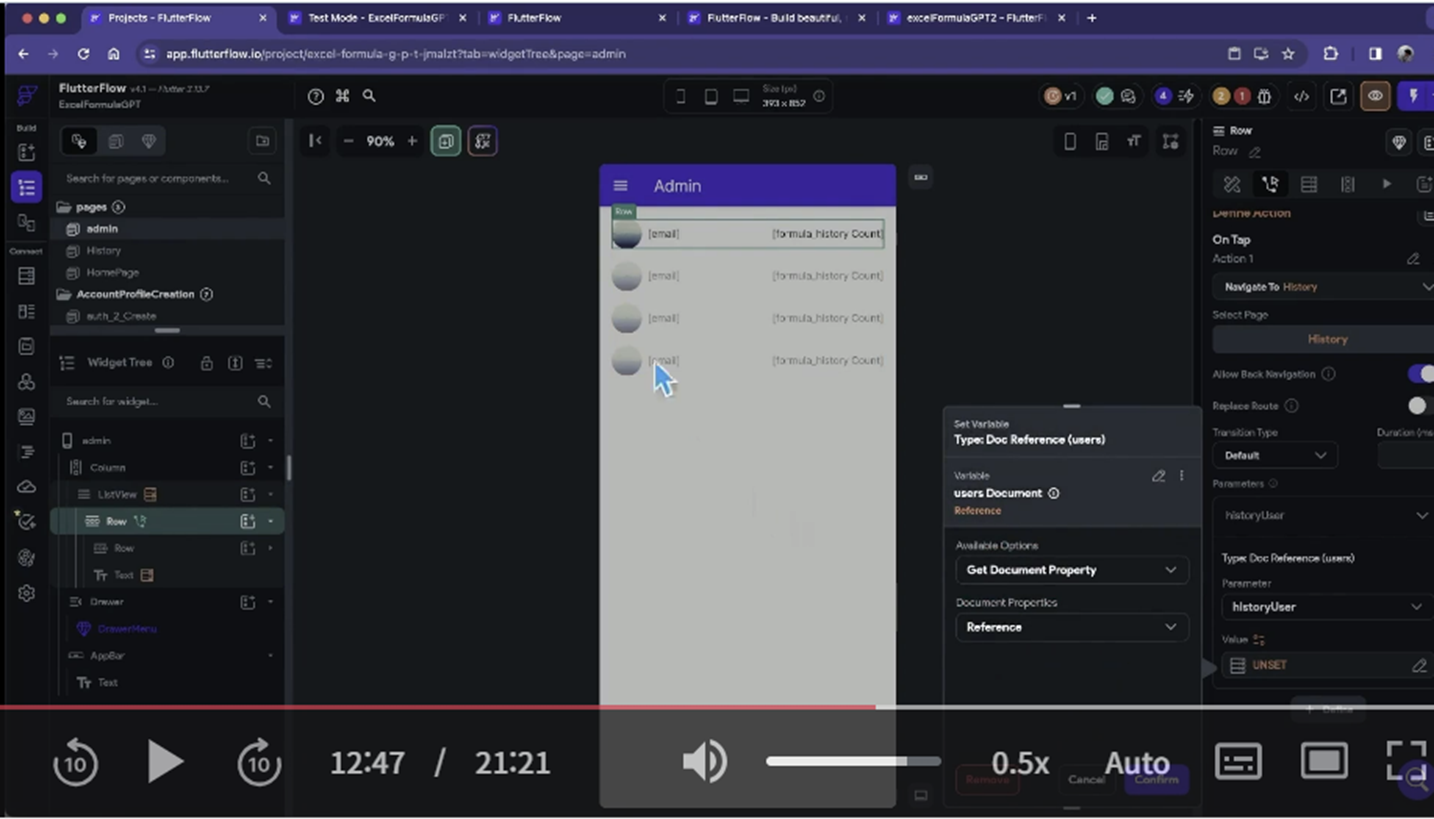Select the desktop device size icon
1434x819 pixels.
[741, 96]
